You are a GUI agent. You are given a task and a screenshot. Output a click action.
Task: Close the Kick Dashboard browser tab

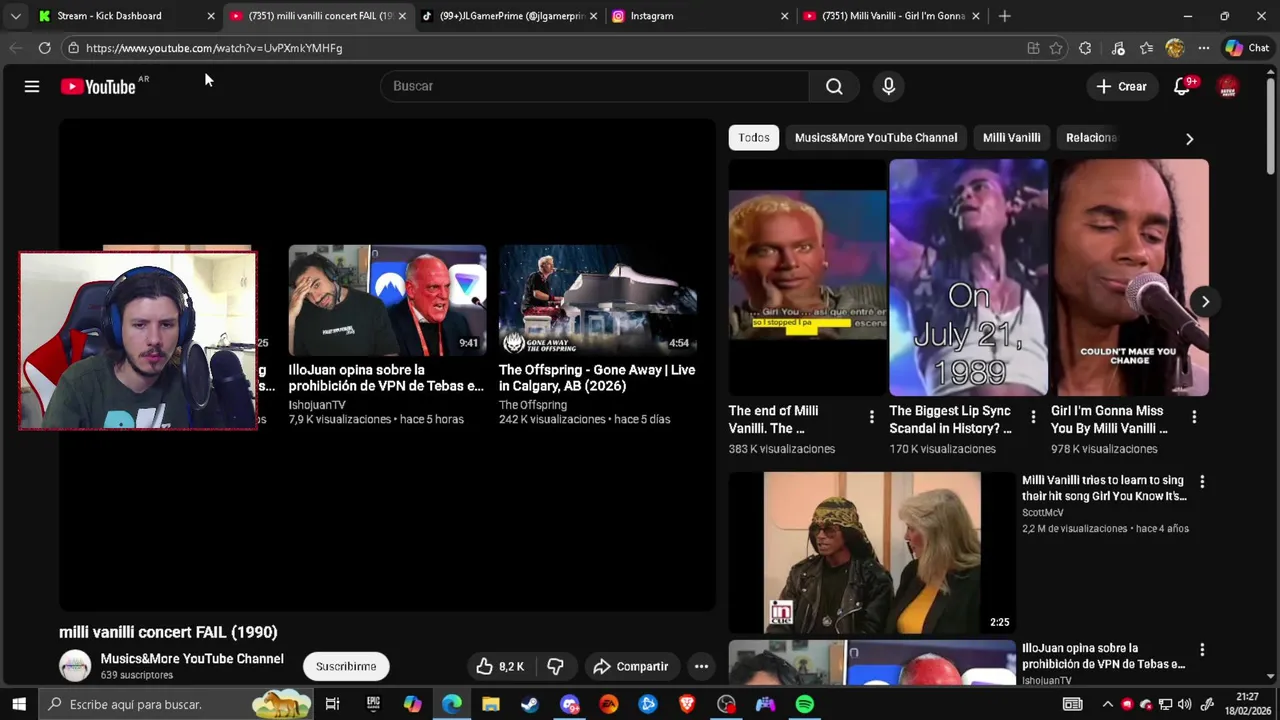pyautogui.click(x=211, y=16)
